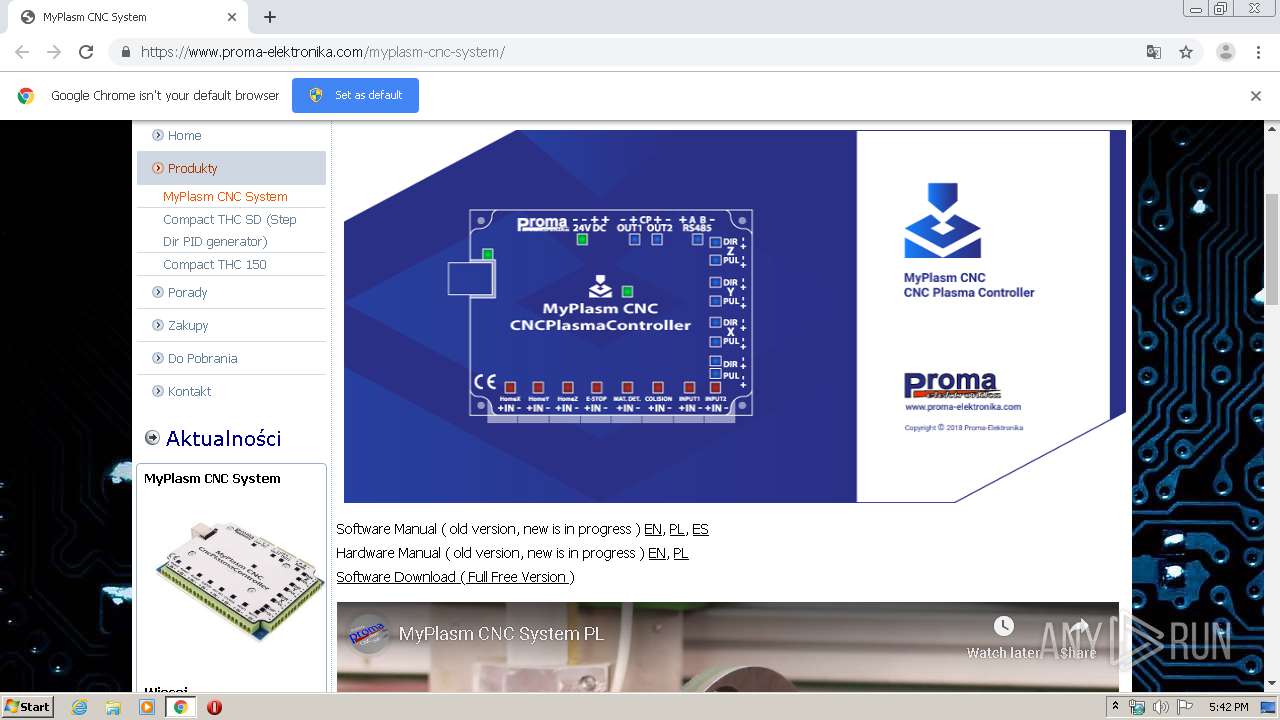This screenshot has height=720, width=1280.
Task: Open Hardware Manual EN link
Action: [x=657, y=553]
